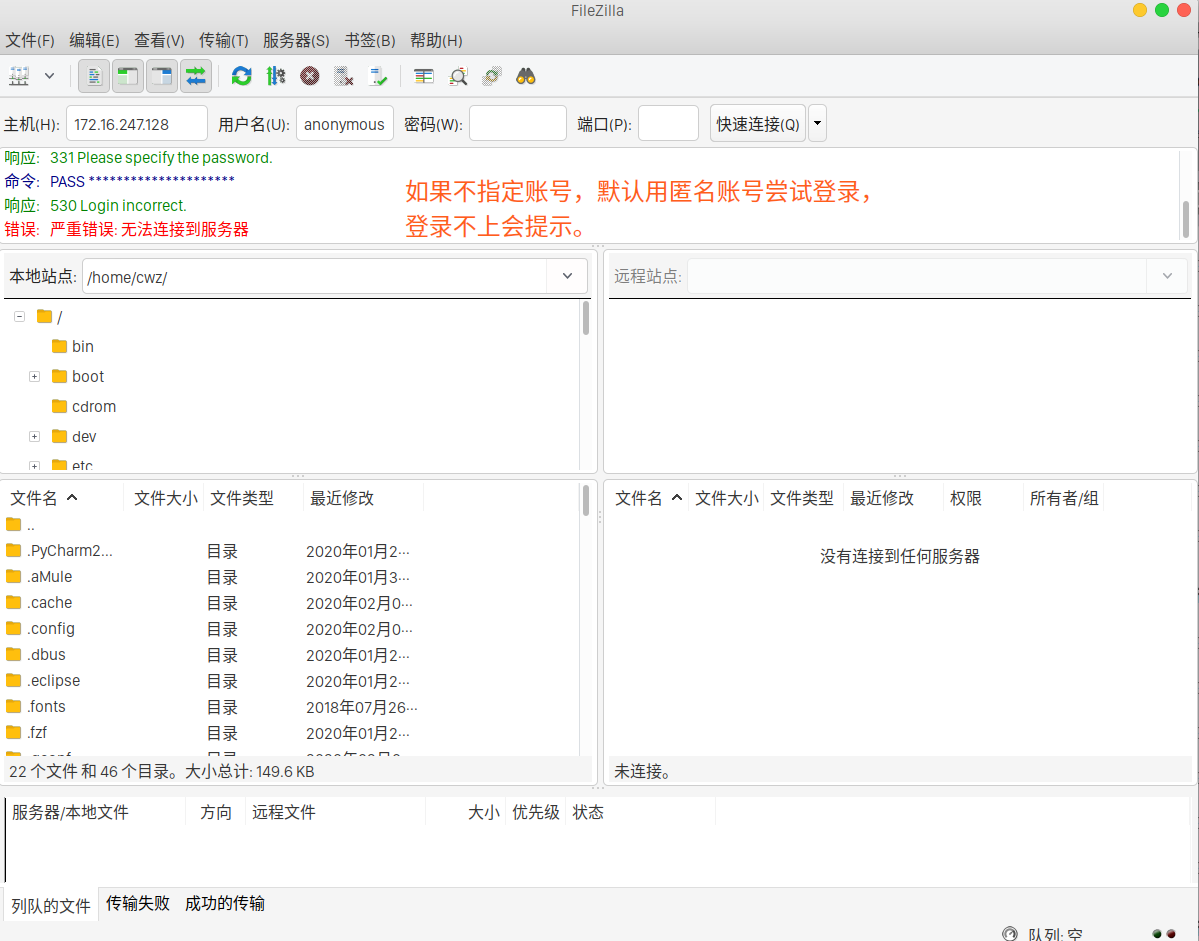Toggle processing of transfer queue
Screen dimensions: 1199x941
tap(275, 76)
